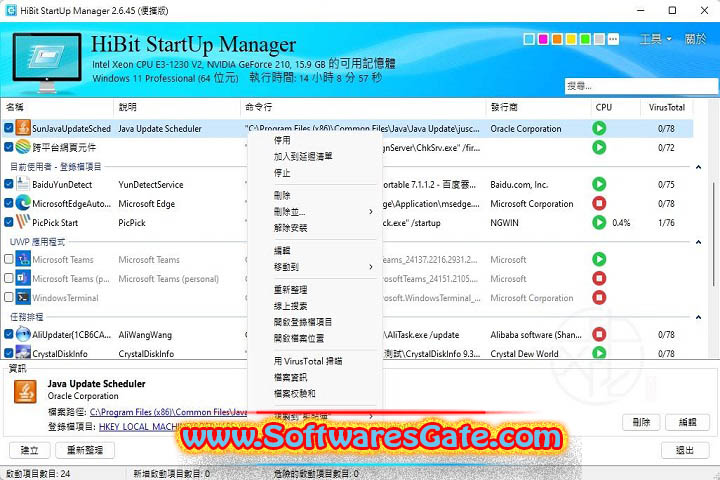Click the 建立 button

pos(29,450)
